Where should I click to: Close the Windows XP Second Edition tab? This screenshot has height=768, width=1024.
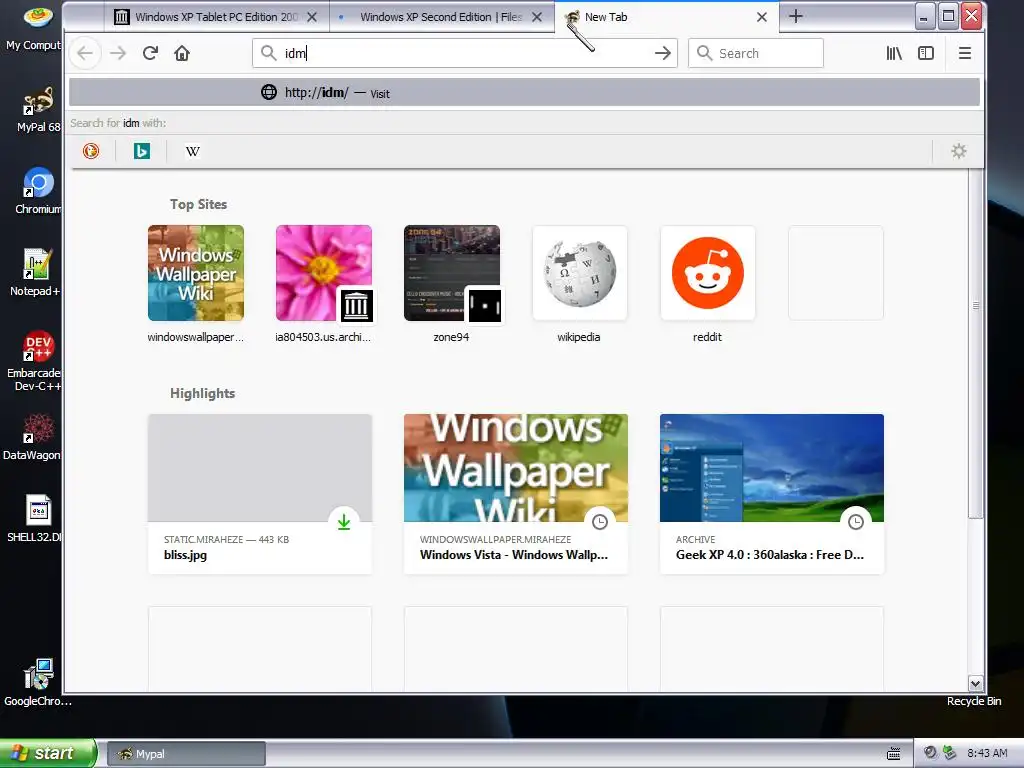(537, 17)
